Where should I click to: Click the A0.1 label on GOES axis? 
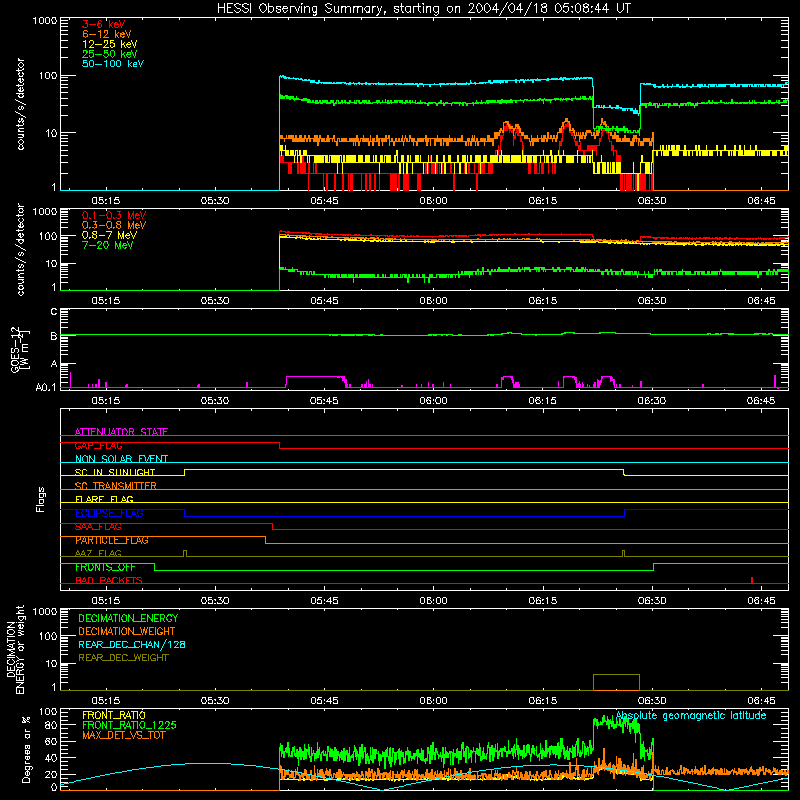pyautogui.click(x=45, y=388)
